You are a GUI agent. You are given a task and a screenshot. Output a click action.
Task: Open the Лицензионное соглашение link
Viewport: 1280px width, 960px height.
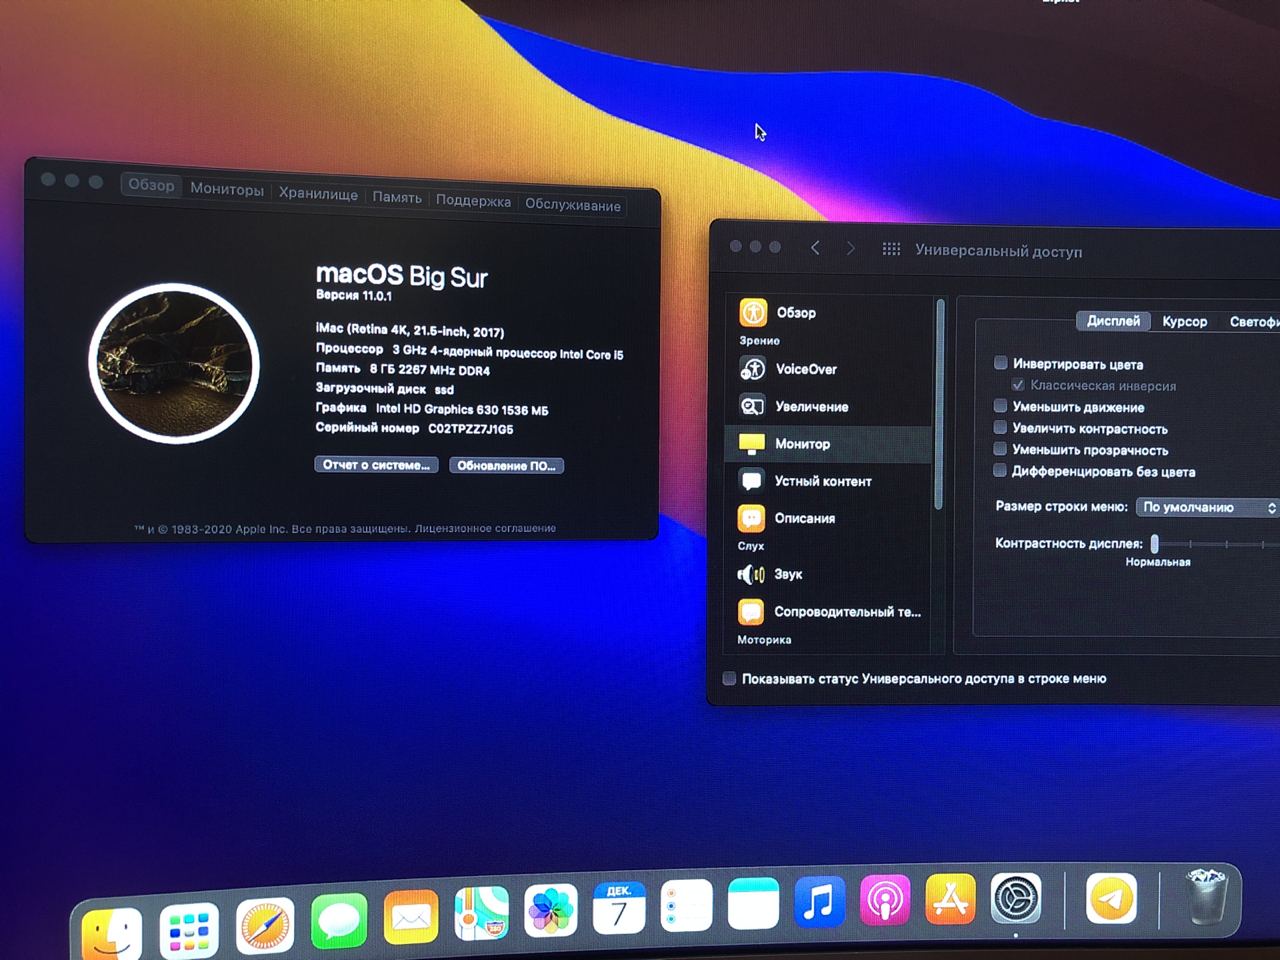click(485, 528)
